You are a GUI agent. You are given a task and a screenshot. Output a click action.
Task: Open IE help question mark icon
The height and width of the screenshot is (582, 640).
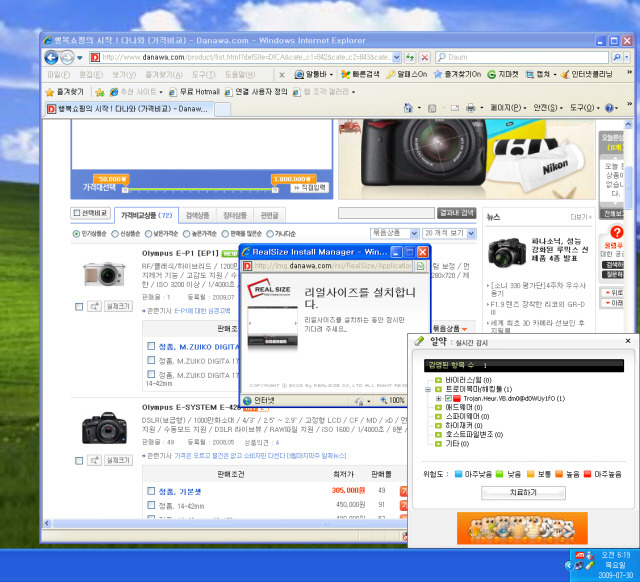pyautogui.click(x=609, y=108)
